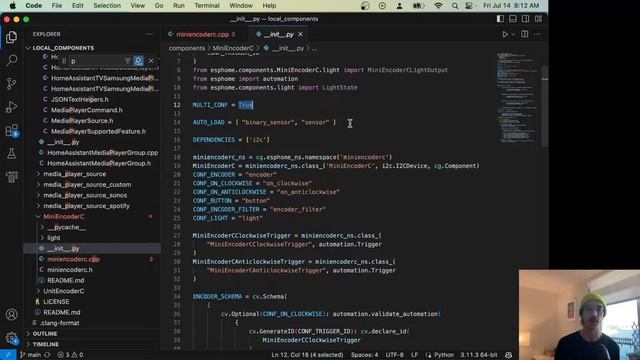Expand the __pycache__ folder

67,227
